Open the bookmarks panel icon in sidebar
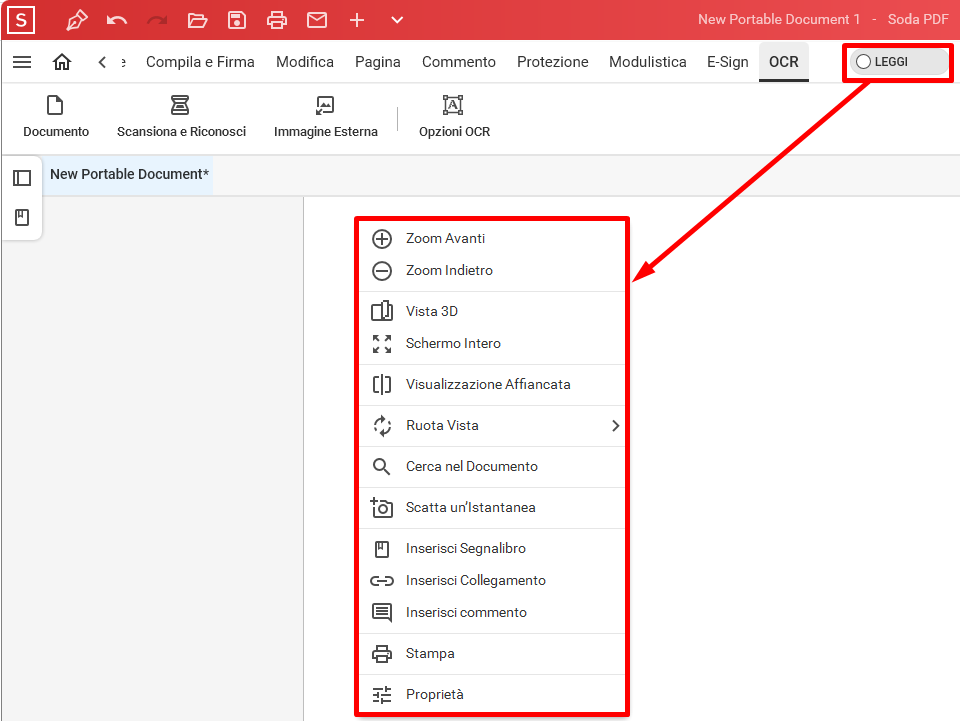Screen dimensions: 960x721 tap(22, 217)
